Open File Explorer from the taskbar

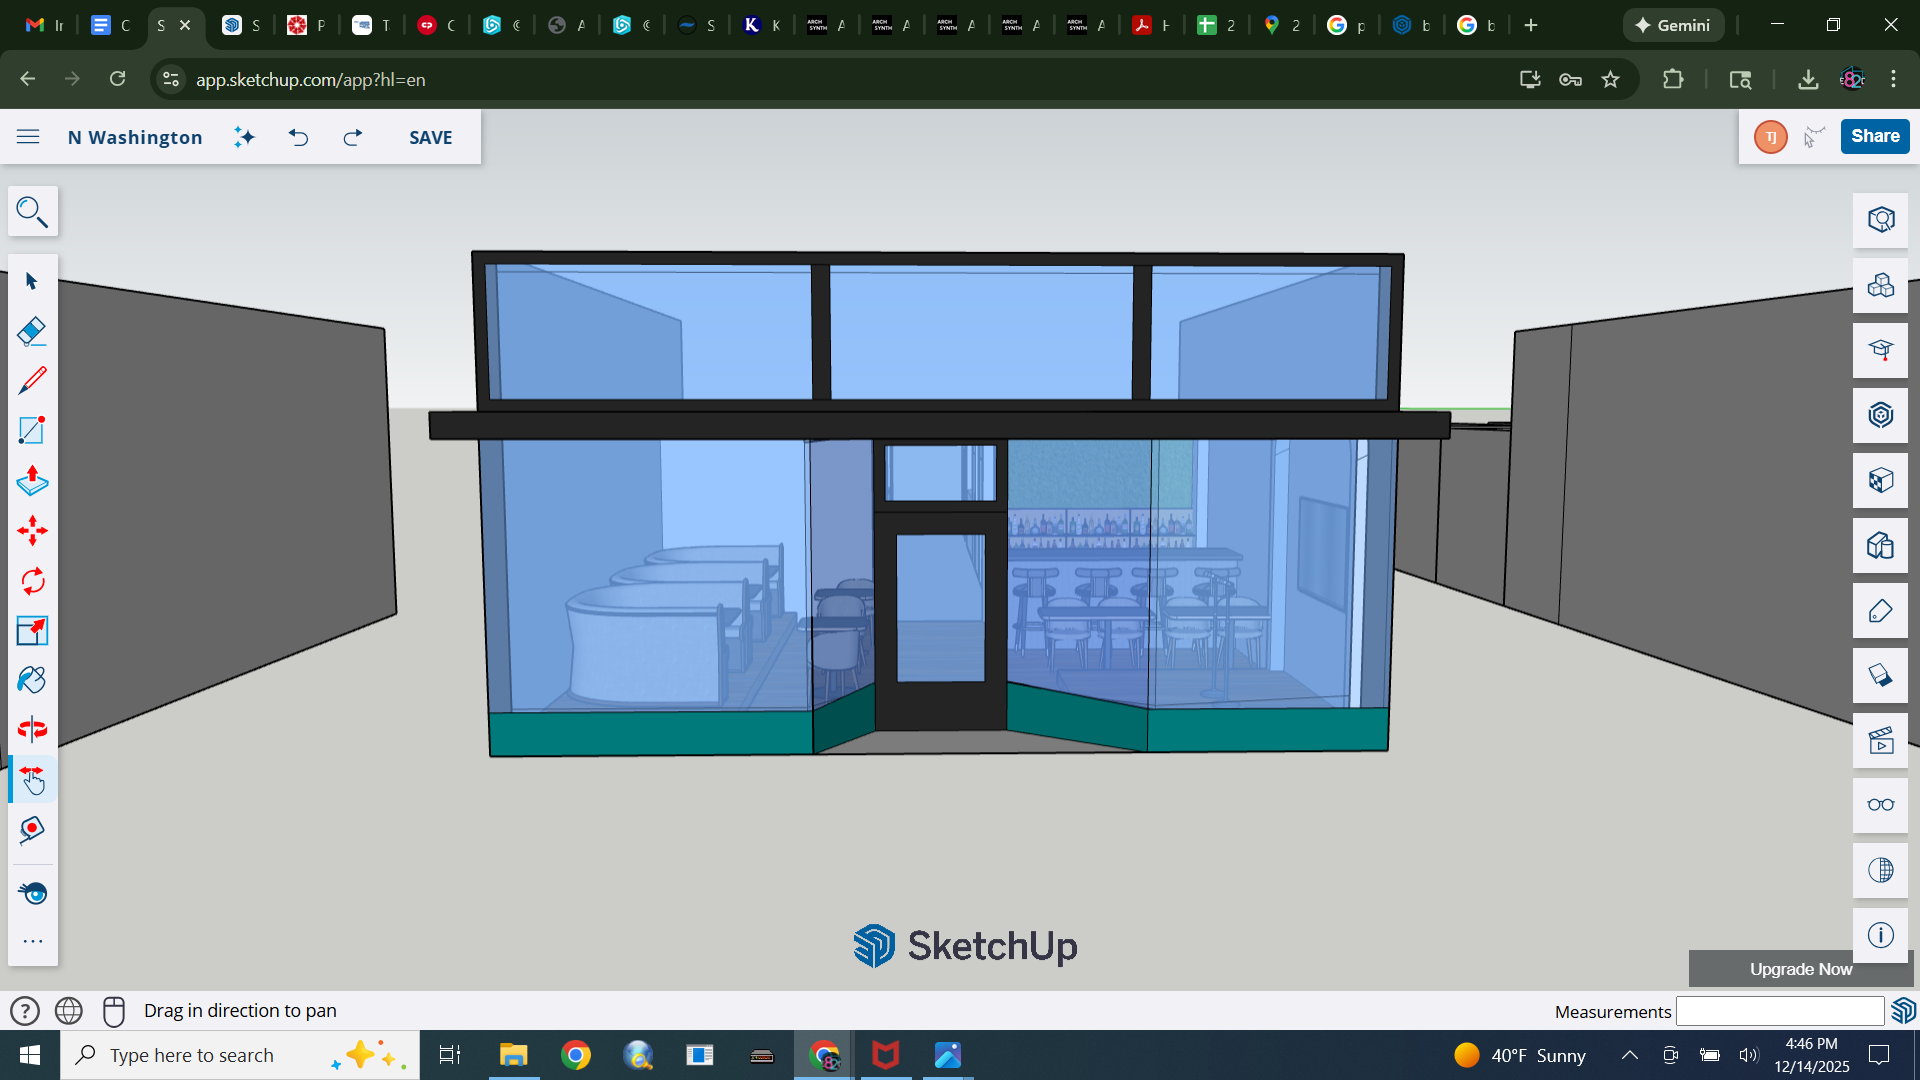pos(513,1055)
